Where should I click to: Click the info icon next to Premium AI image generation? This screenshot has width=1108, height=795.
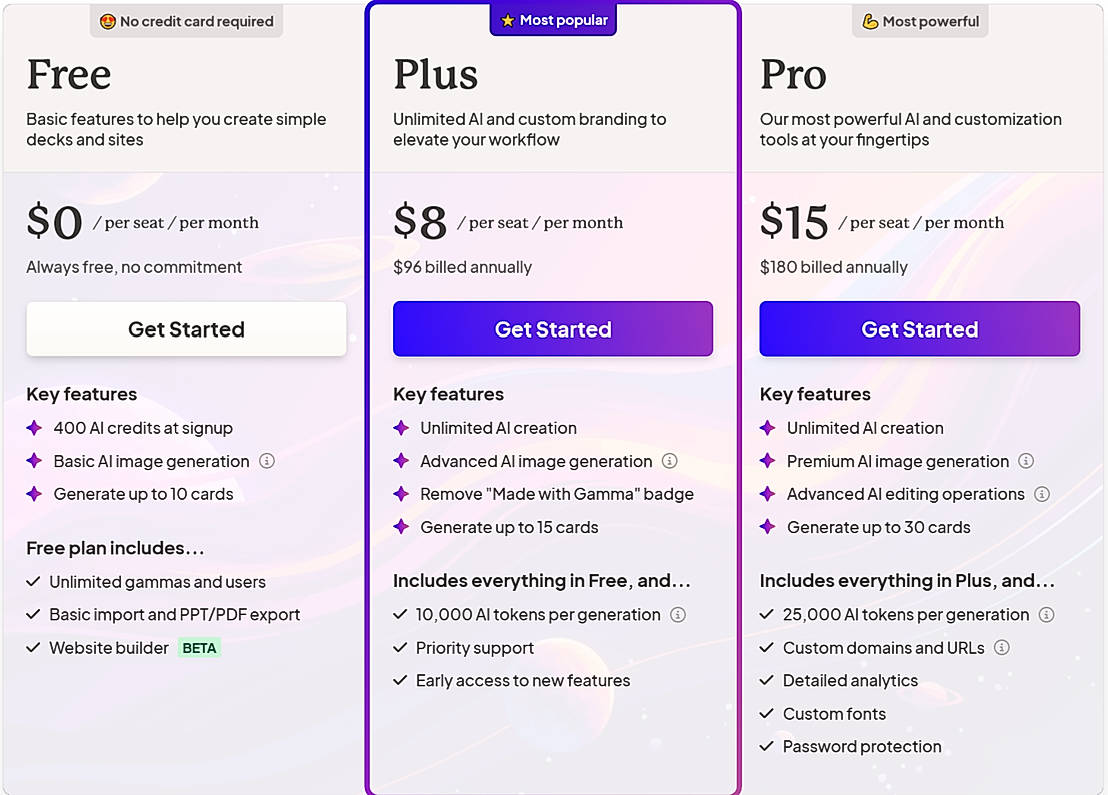pyautogui.click(x=1026, y=461)
